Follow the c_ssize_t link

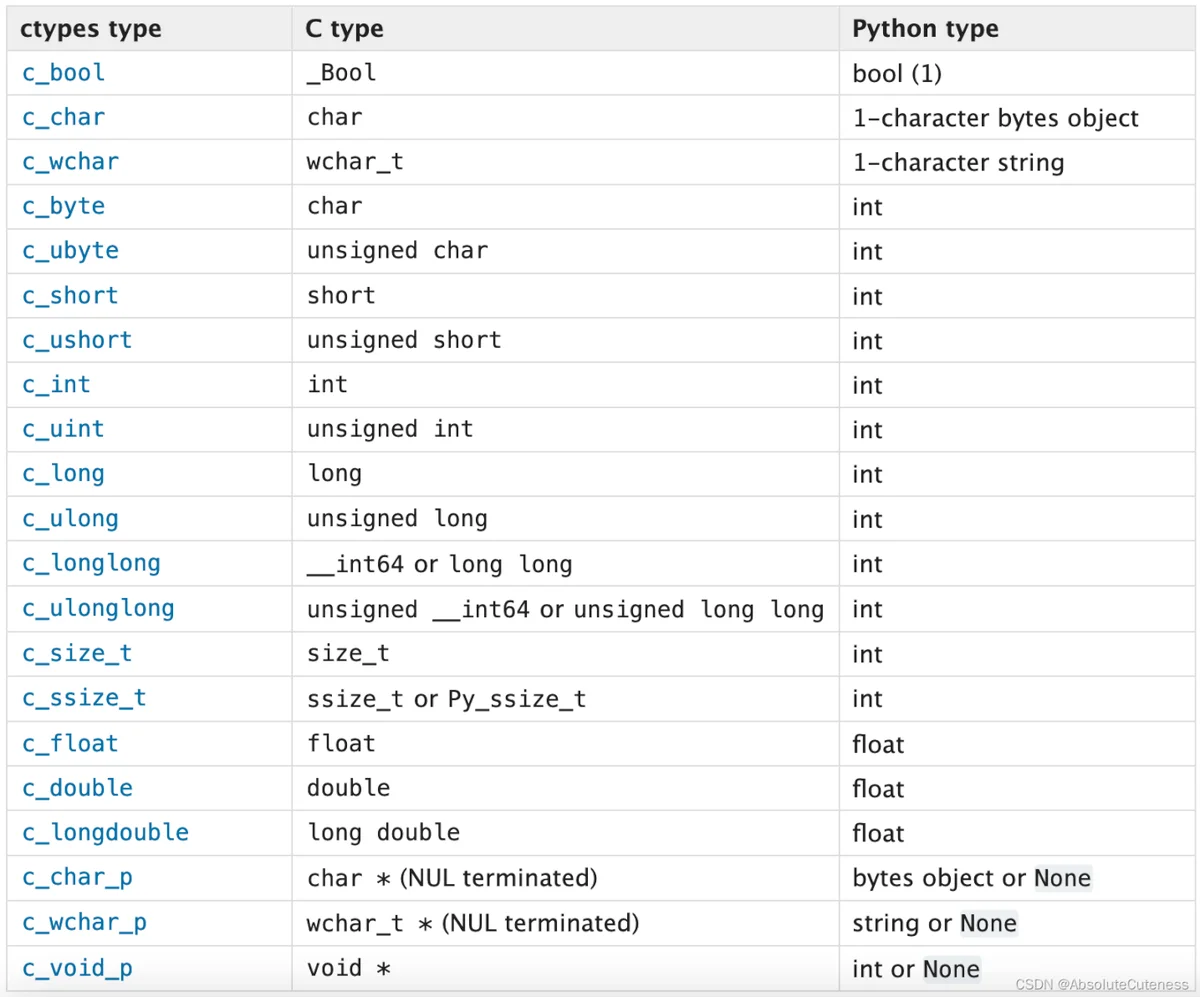[84, 698]
